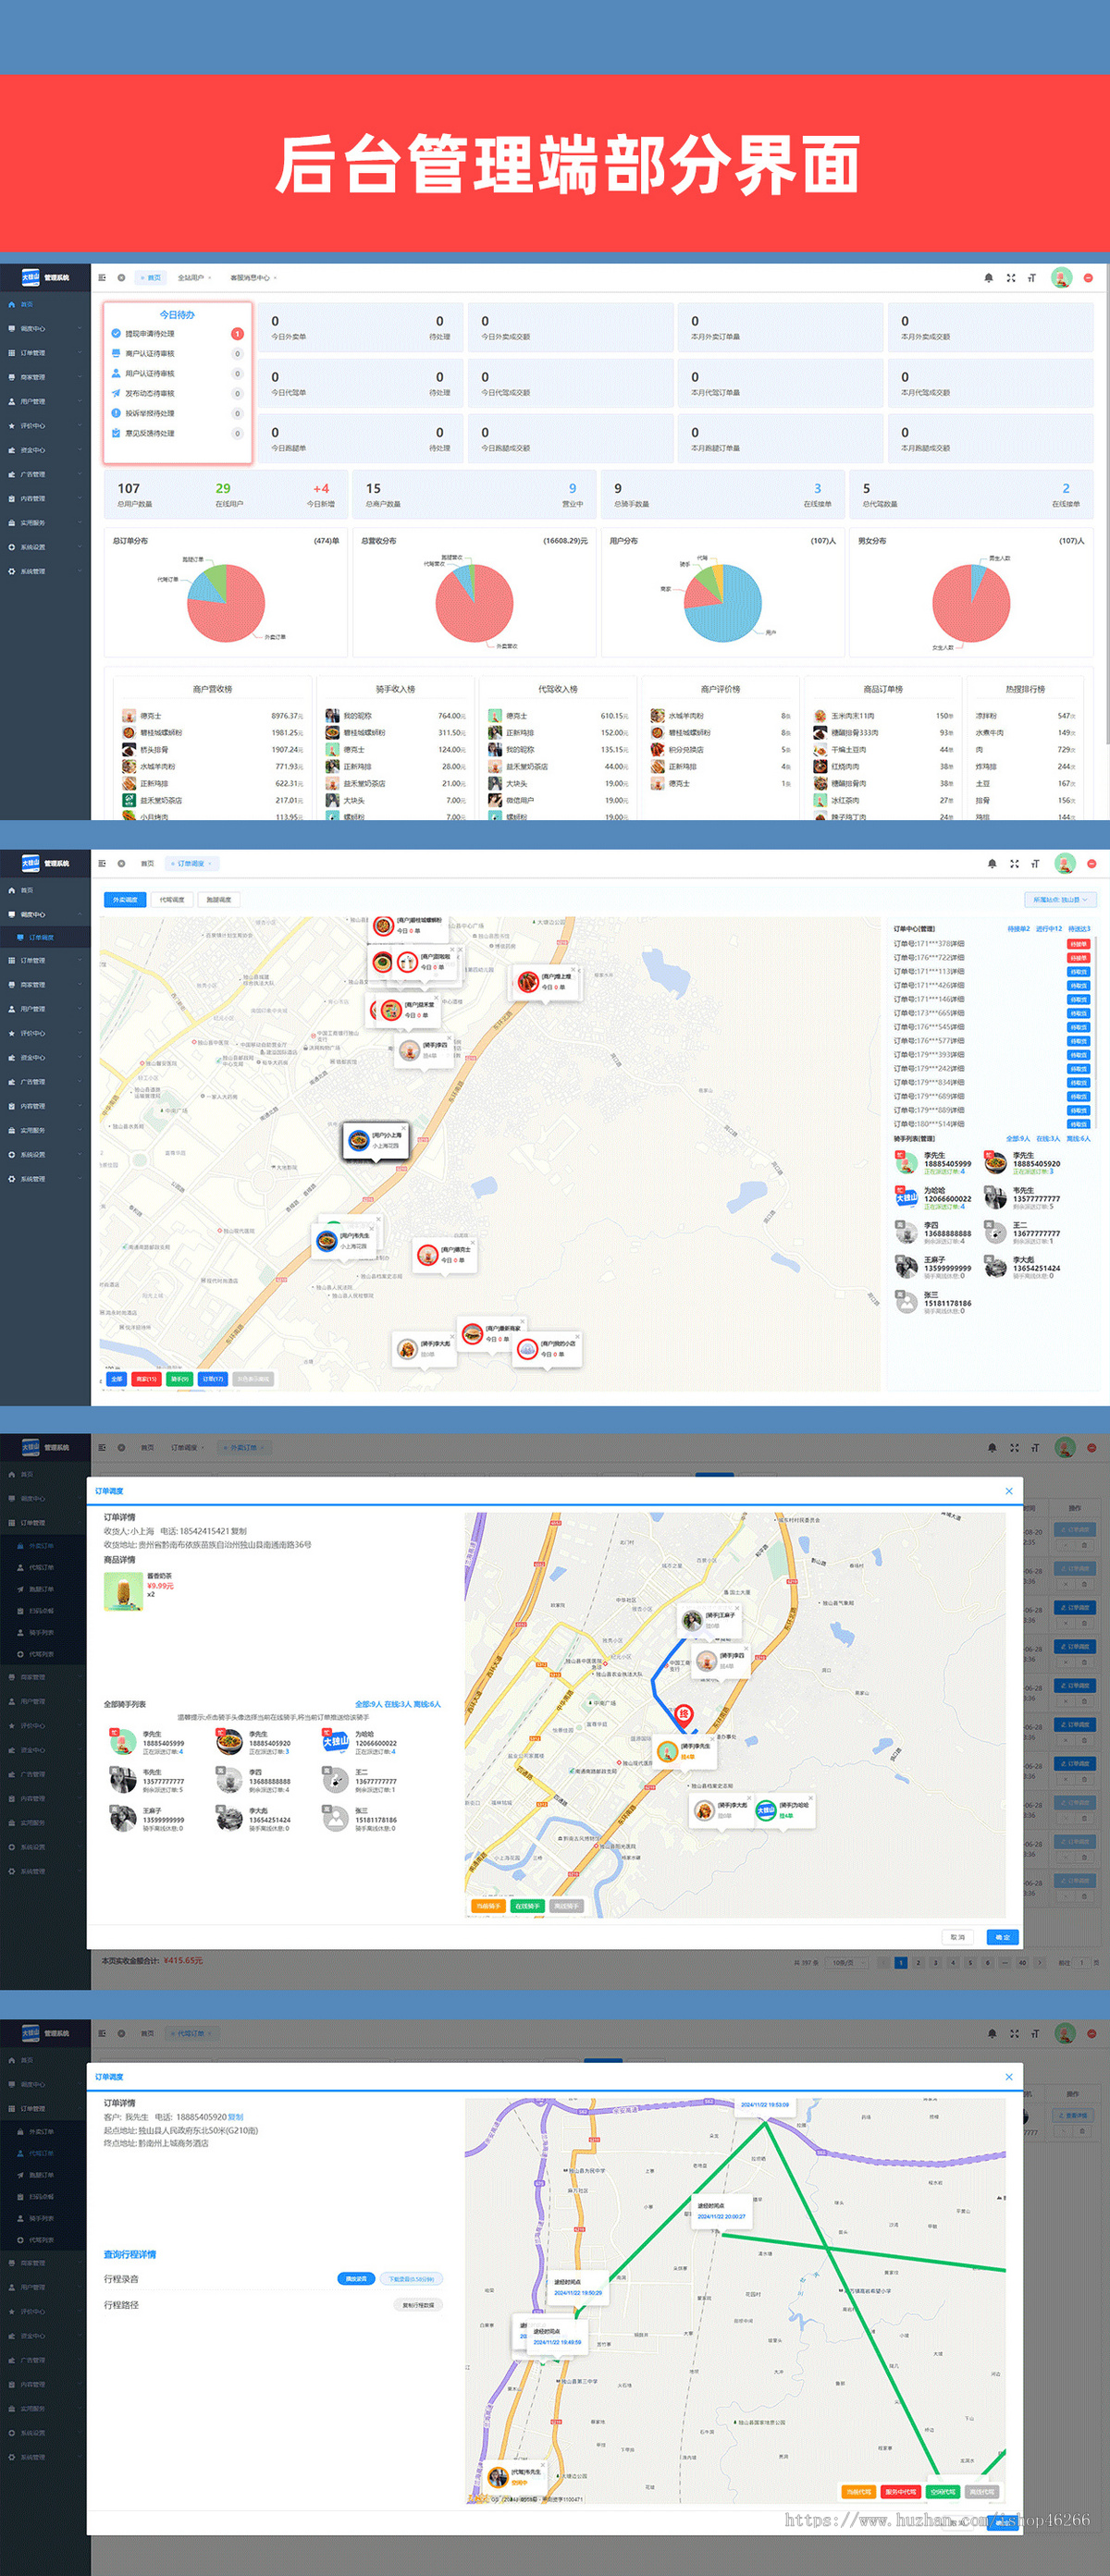Image resolution: width=1110 pixels, height=2576 pixels.
Task: Choose rider 李大彪 avatar in takeout order dialog
Action: pyautogui.click(x=229, y=1819)
